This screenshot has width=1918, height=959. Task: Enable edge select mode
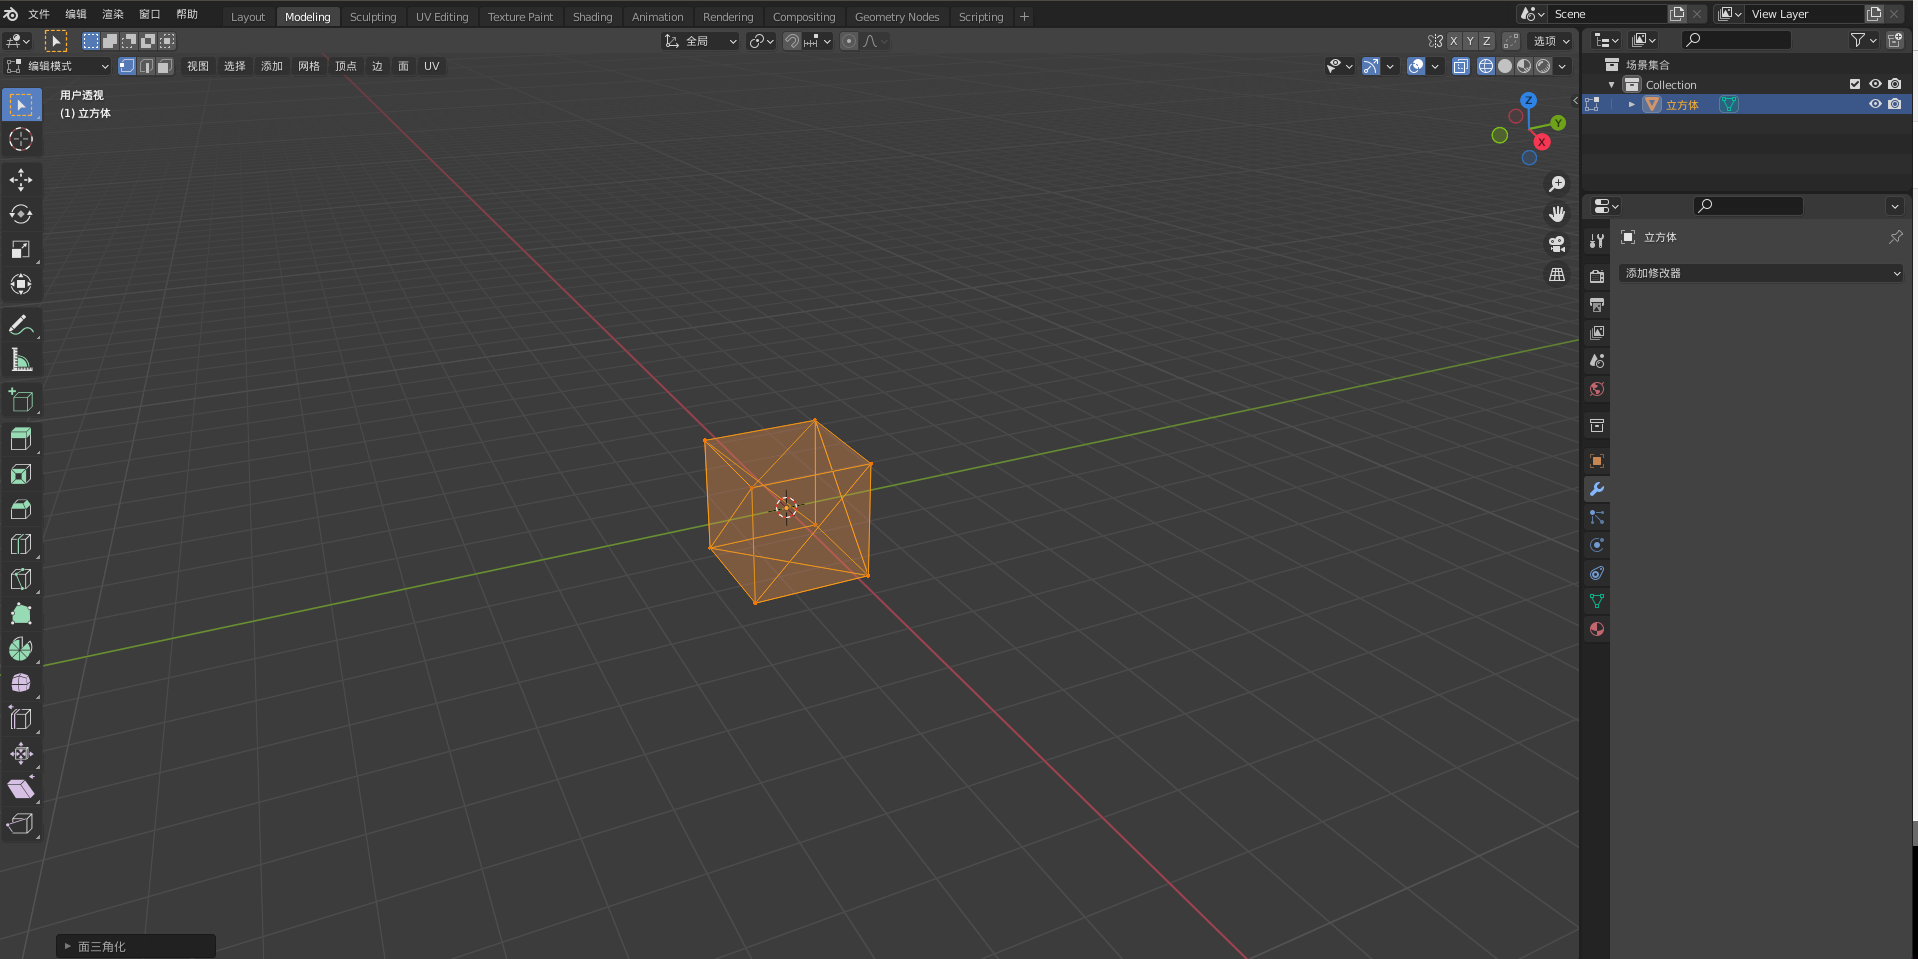pos(146,66)
